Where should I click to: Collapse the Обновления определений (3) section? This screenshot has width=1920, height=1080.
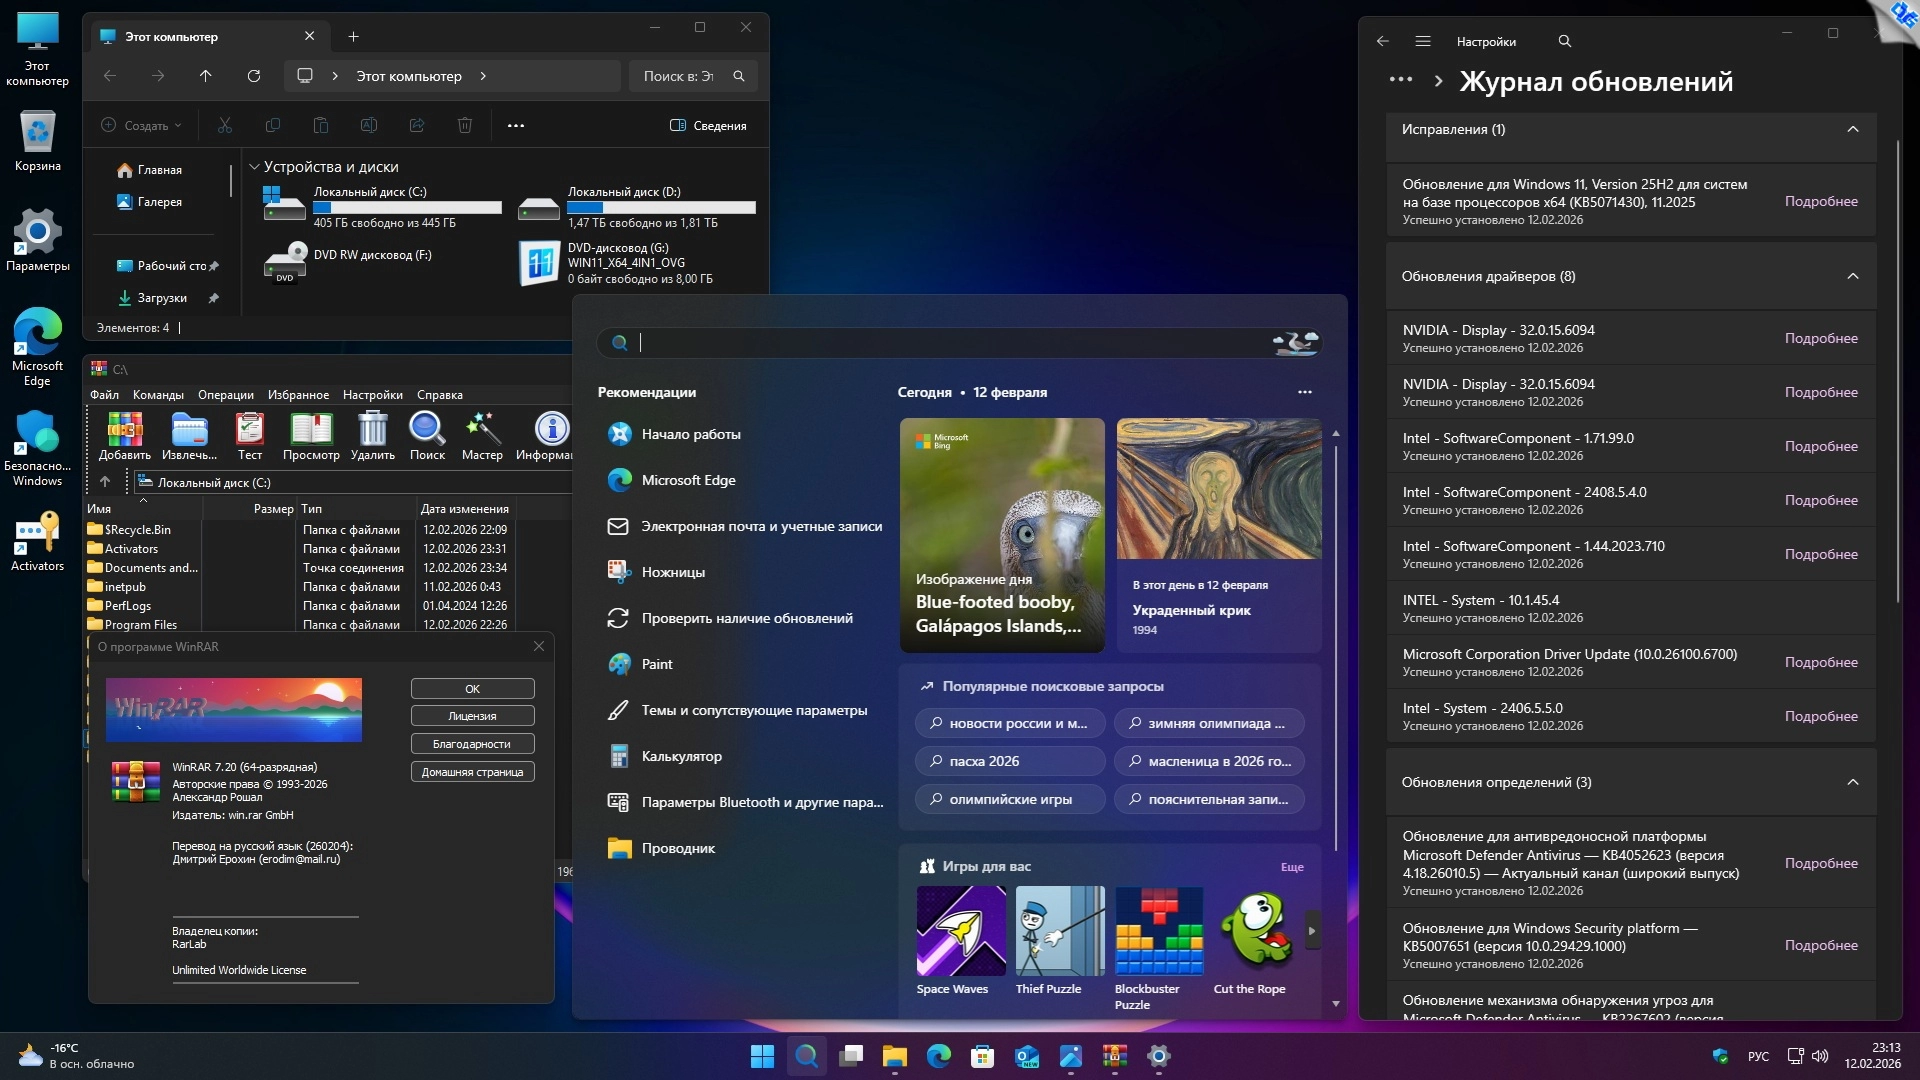pos(1852,782)
